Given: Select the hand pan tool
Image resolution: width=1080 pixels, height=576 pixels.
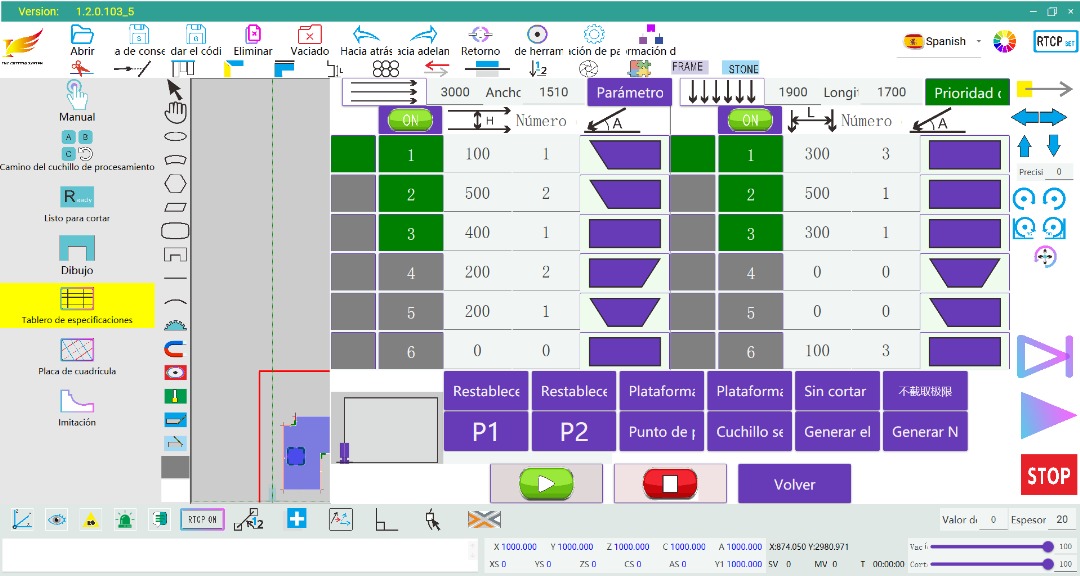Looking at the screenshot, I should click(x=175, y=109).
